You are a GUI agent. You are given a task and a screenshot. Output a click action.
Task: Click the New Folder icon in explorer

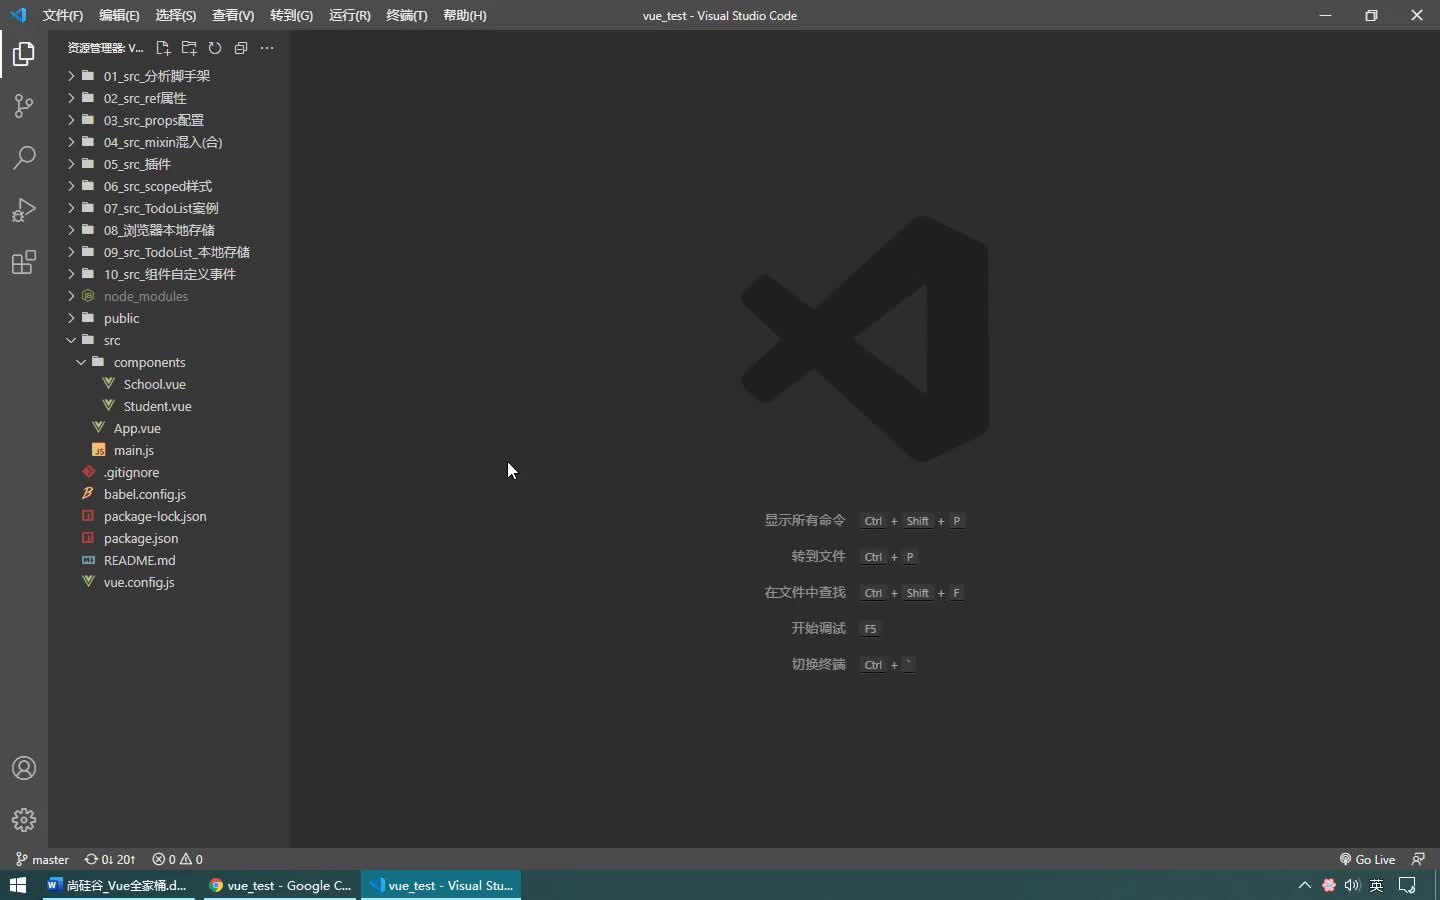point(189,48)
